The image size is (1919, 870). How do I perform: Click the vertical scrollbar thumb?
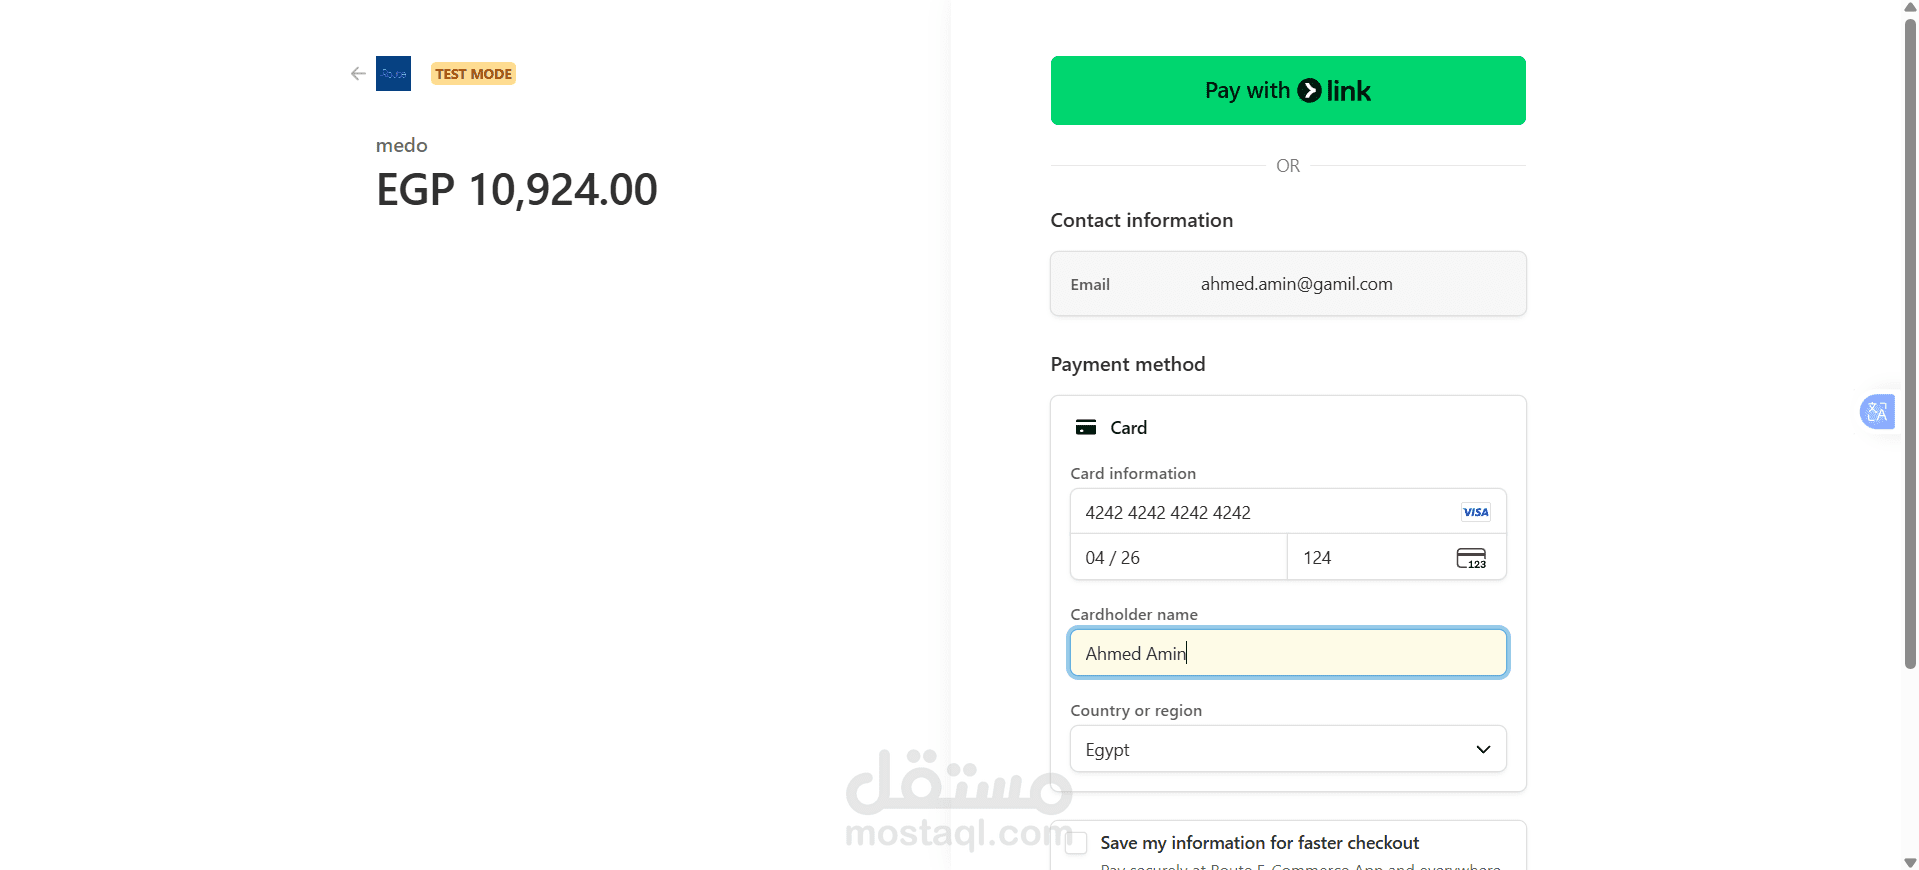(1910, 340)
